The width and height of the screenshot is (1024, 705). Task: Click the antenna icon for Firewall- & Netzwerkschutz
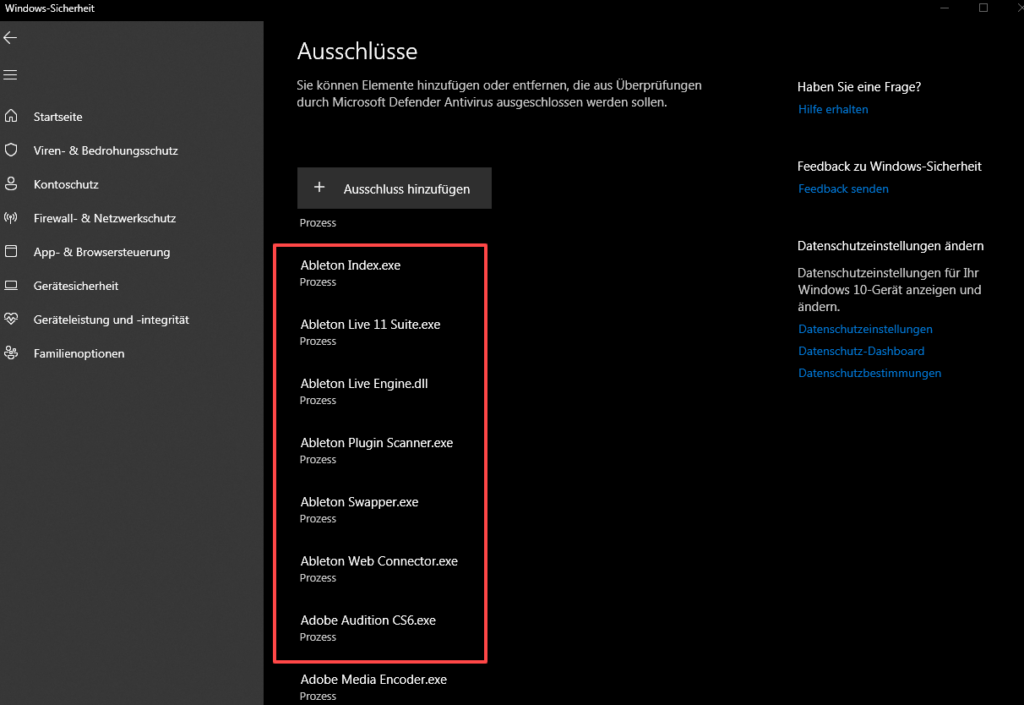click(x=11, y=218)
